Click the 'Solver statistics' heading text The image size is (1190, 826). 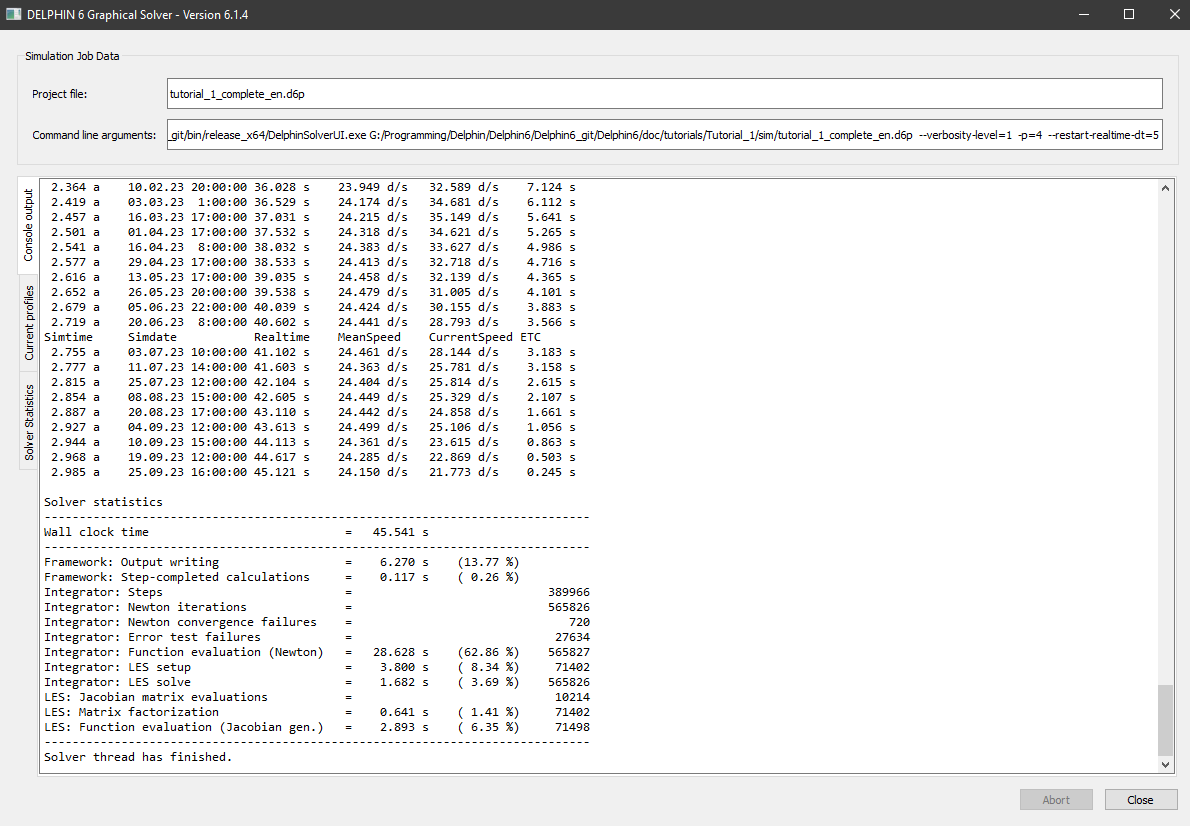click(103, 502)
